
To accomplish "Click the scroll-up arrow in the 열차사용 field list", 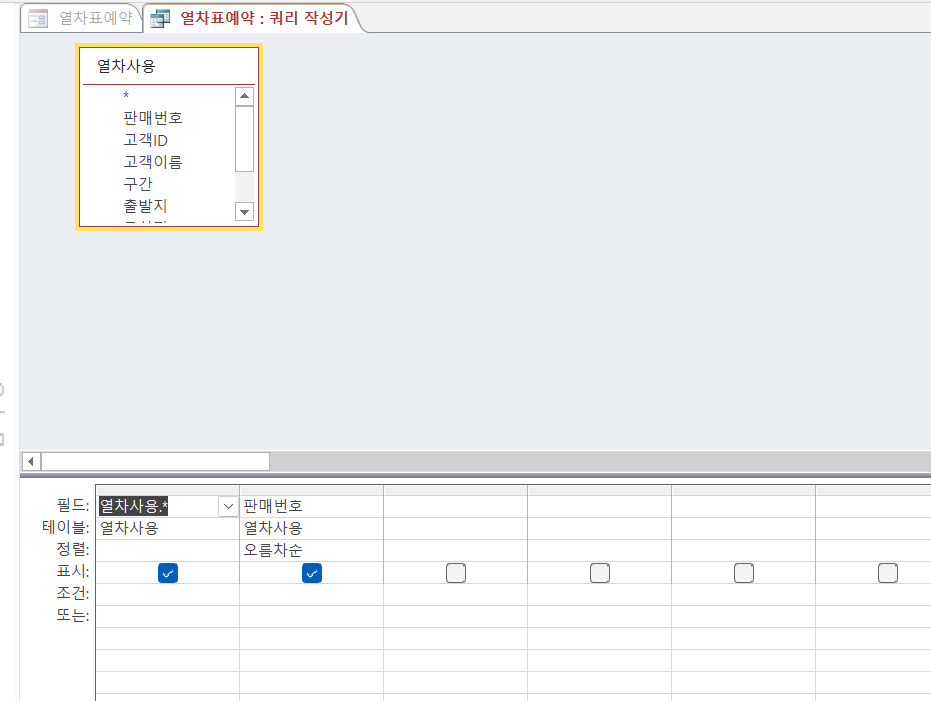I will click(x=244, y=97).
